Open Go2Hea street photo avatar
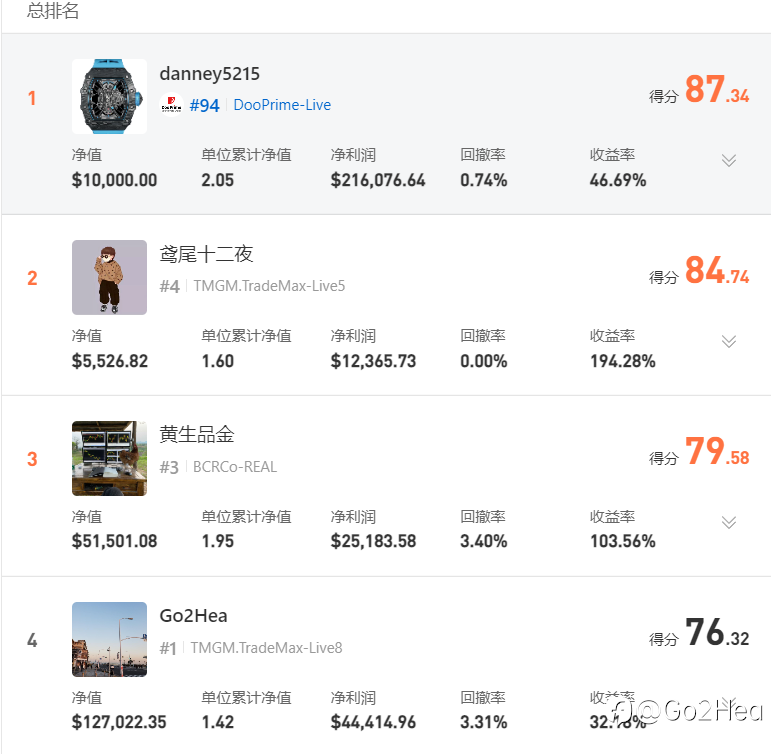771x754 pixels. (x=109, y=639)
